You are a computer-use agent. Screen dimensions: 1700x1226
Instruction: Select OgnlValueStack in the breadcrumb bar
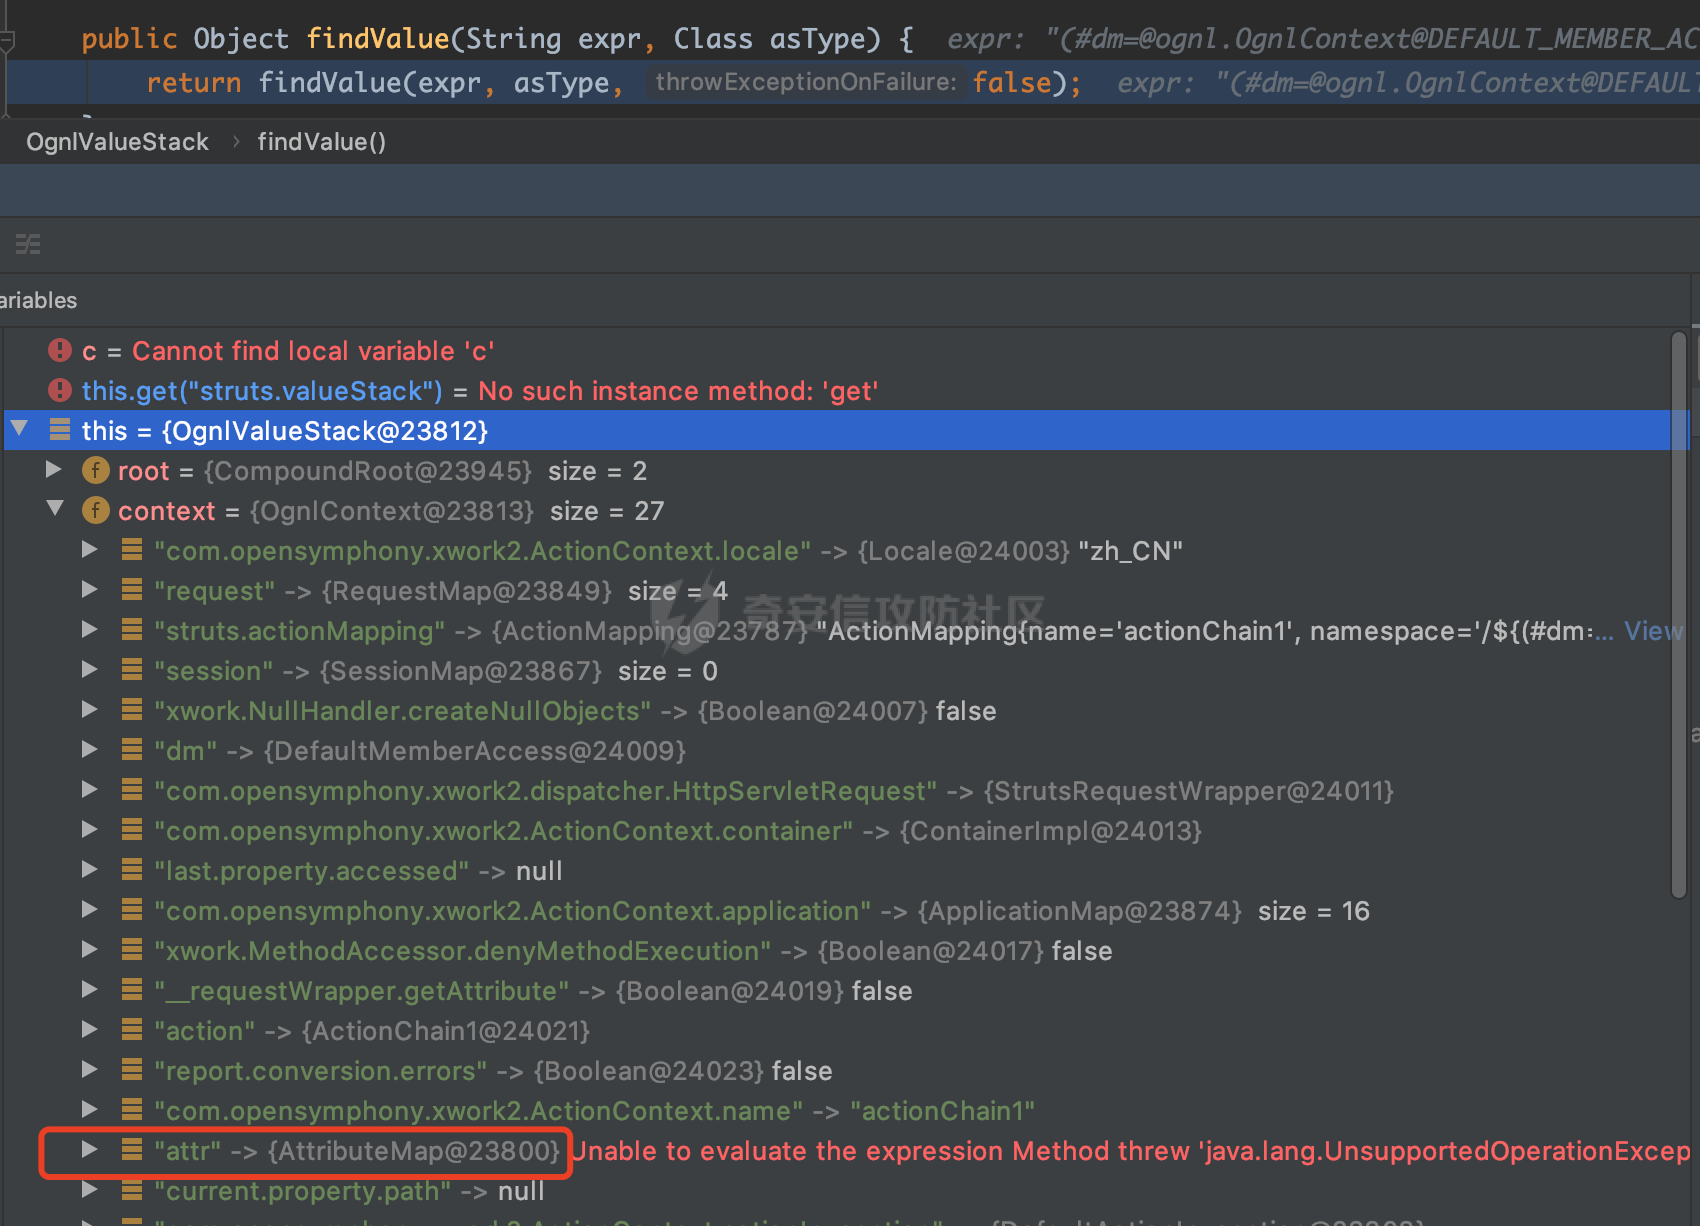point(117,142)
